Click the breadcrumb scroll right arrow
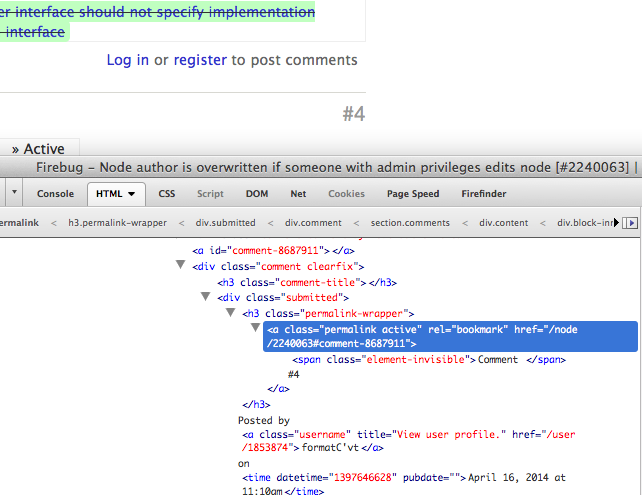This screenshot has width=642, height=495. click(630, 223)
